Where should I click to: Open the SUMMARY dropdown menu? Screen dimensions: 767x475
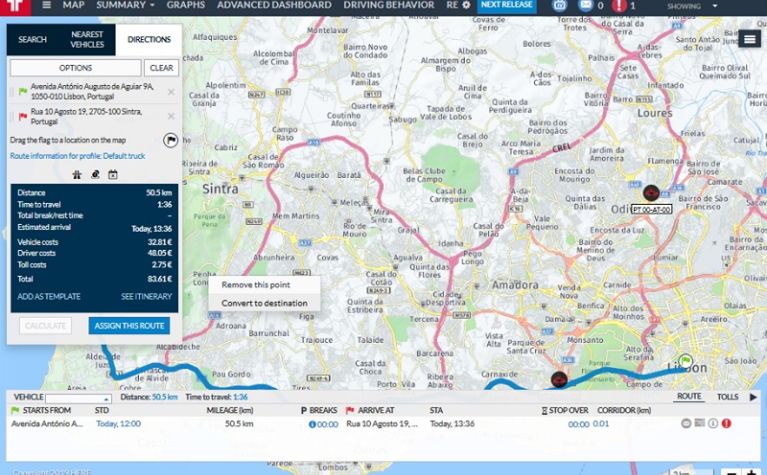pyautogui.click(x=125, y=5)
